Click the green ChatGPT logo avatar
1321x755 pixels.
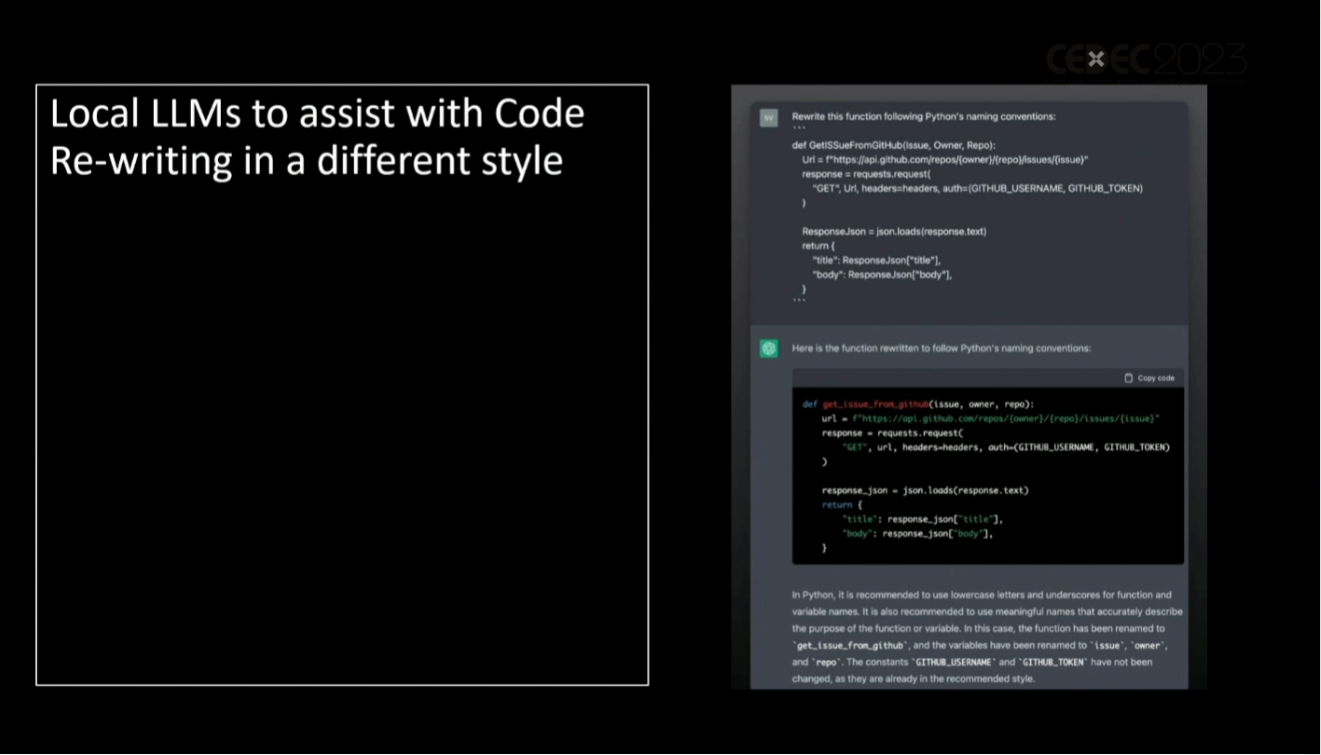(768, 349)
